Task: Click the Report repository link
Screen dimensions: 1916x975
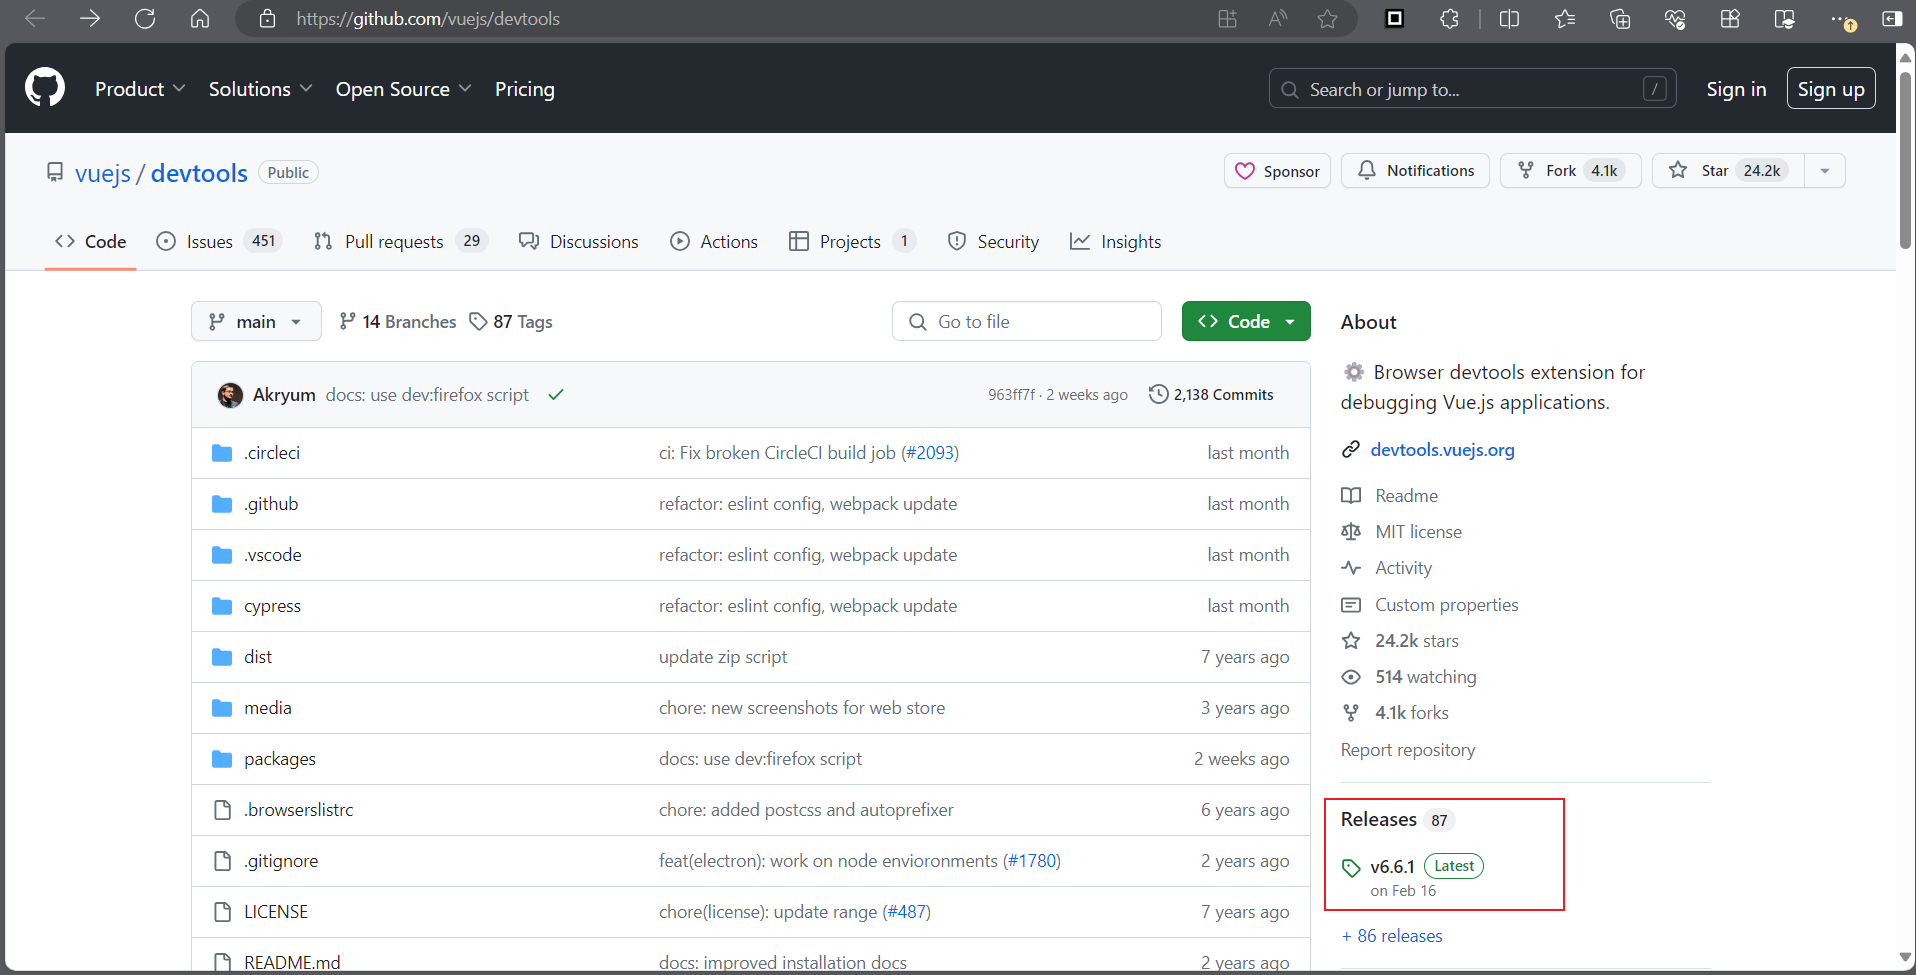Action: tap(1408, 750)
